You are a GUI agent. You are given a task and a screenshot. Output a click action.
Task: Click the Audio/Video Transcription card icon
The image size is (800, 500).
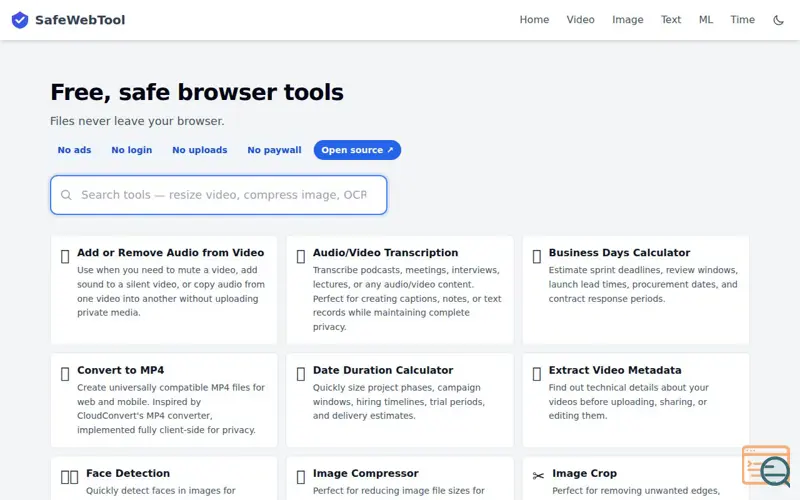(x=301, y=256)
